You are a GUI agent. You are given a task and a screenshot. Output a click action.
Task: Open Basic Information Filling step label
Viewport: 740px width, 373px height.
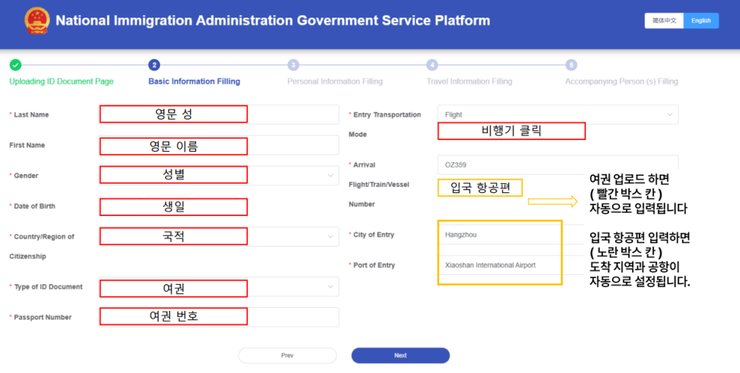[x=194, y=81]
